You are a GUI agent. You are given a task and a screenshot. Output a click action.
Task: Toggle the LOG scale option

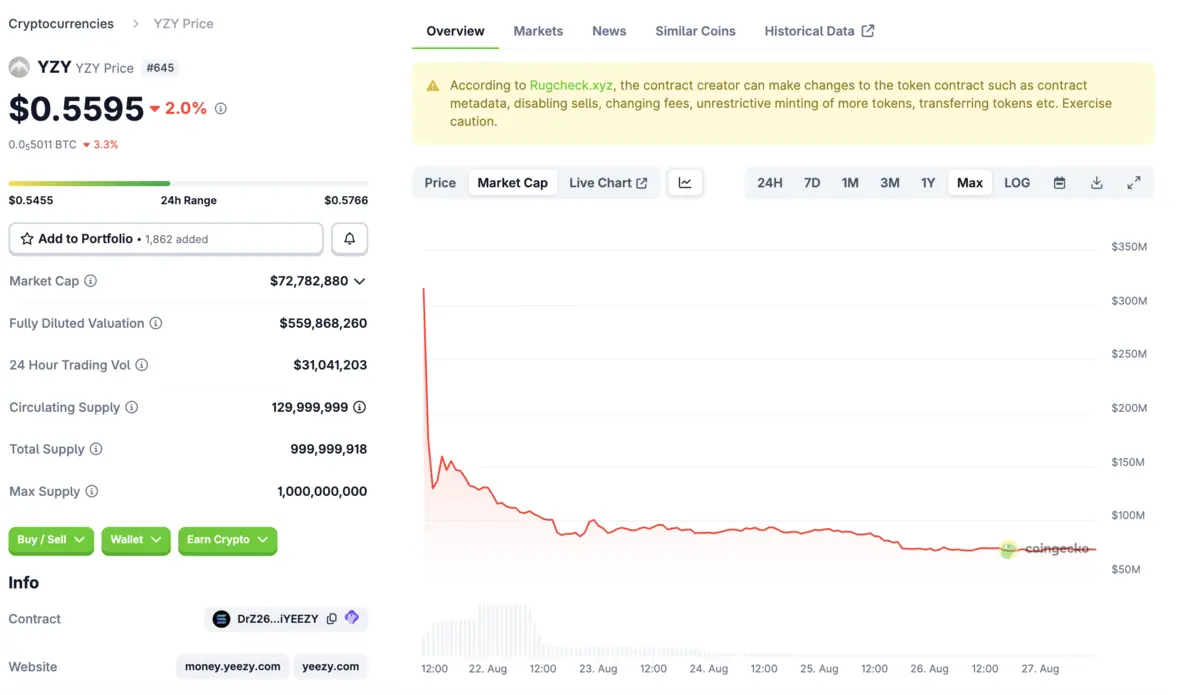pyautogui.click(x=1017, y=183)
